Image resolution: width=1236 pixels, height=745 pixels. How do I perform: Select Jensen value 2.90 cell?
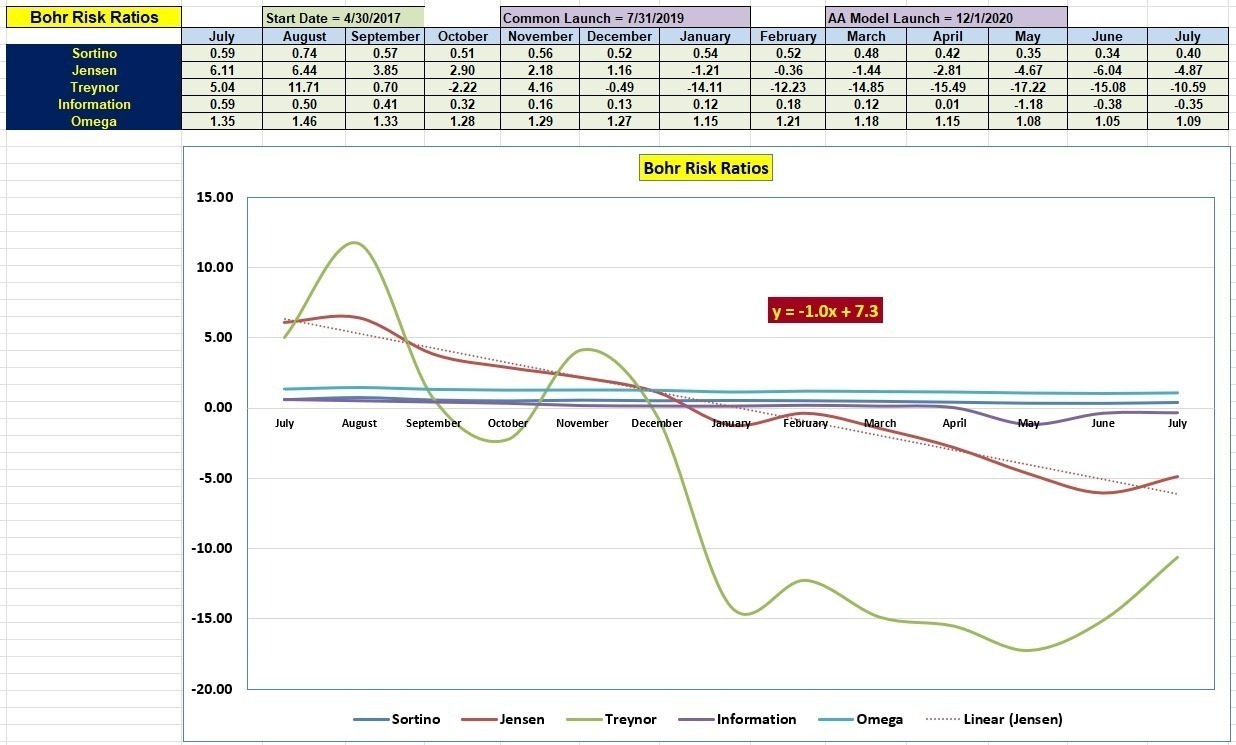tap(463, 71)
